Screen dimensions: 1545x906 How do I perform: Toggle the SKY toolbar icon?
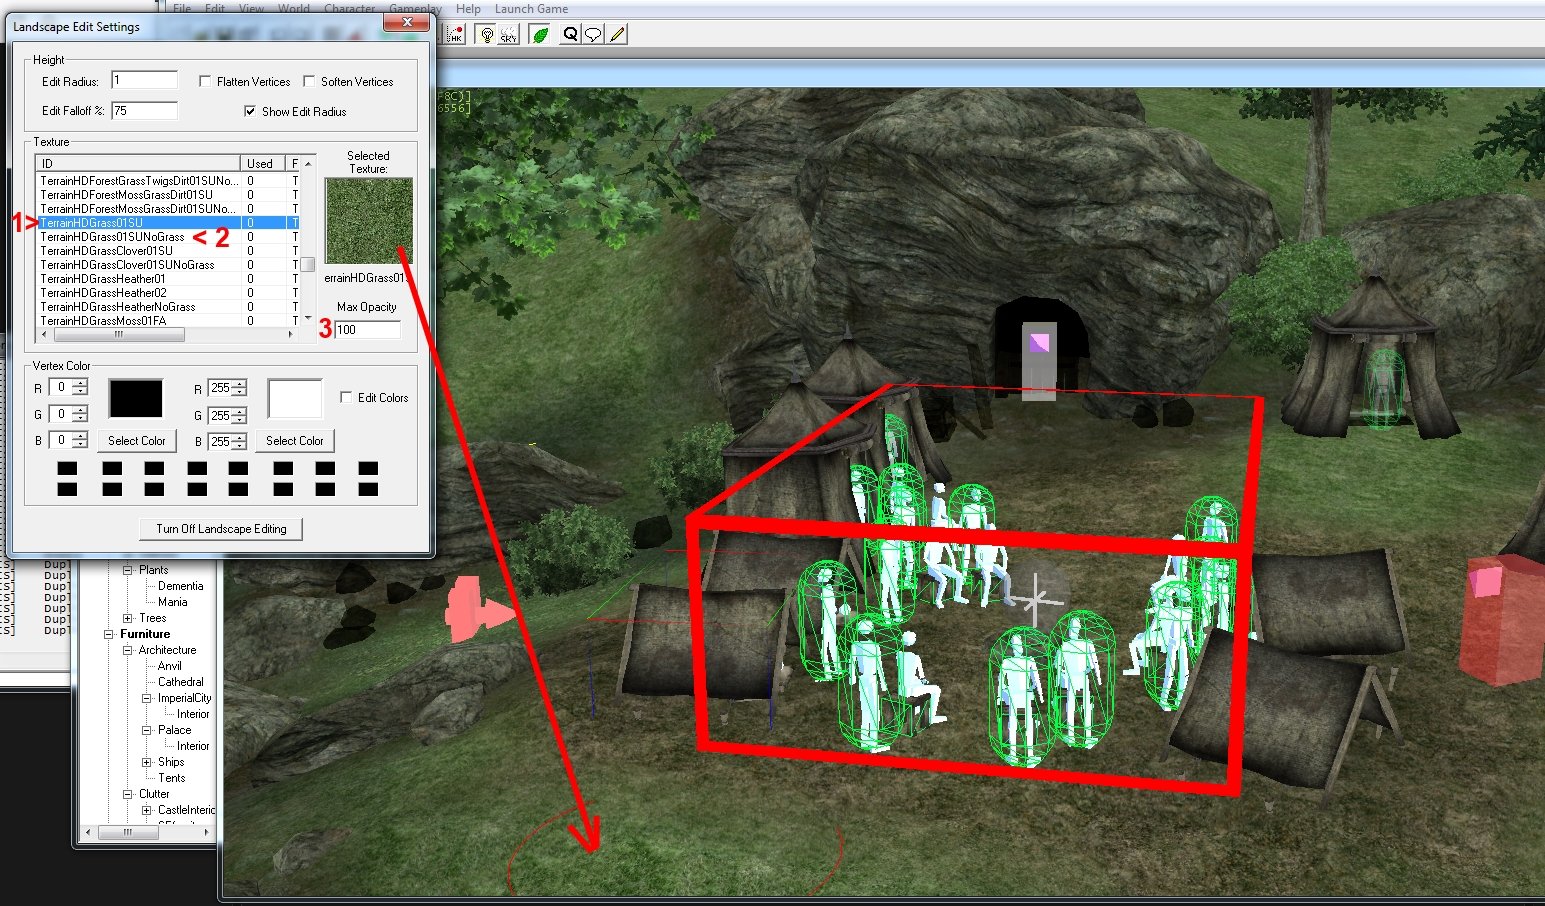click(x=508, y=35)
